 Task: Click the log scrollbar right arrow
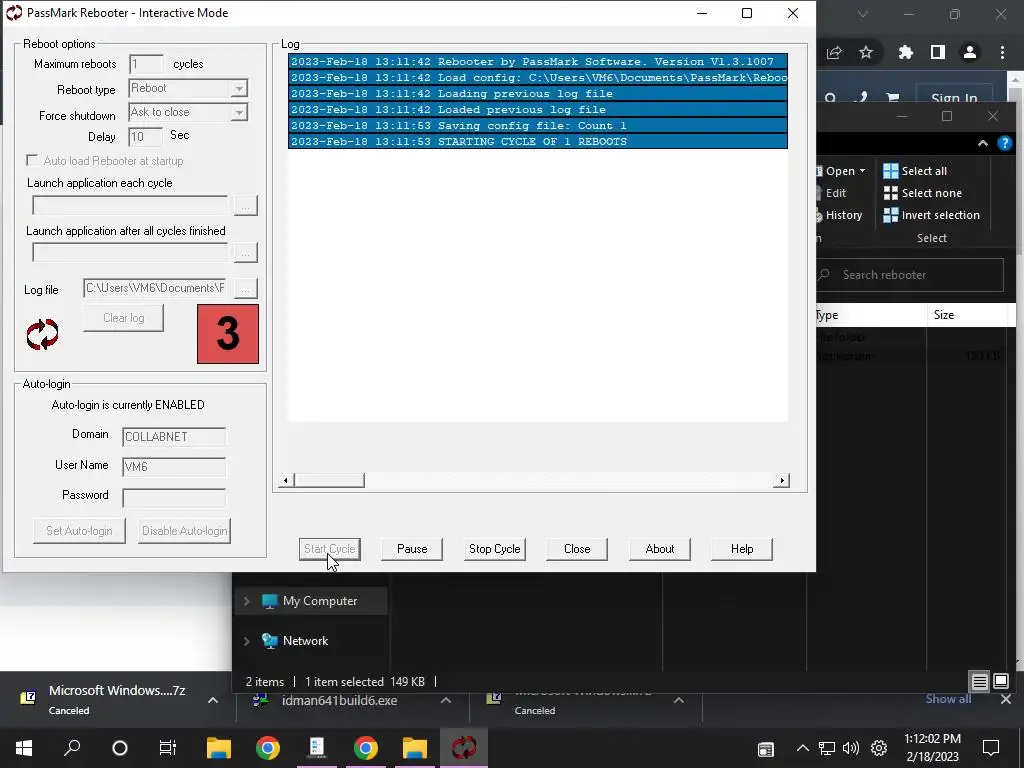pyautogui.click(x=782, y=481)
